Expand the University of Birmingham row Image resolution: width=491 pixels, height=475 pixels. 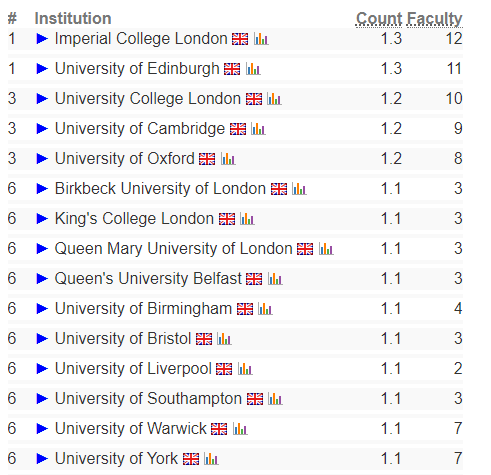tap(42, 309)
